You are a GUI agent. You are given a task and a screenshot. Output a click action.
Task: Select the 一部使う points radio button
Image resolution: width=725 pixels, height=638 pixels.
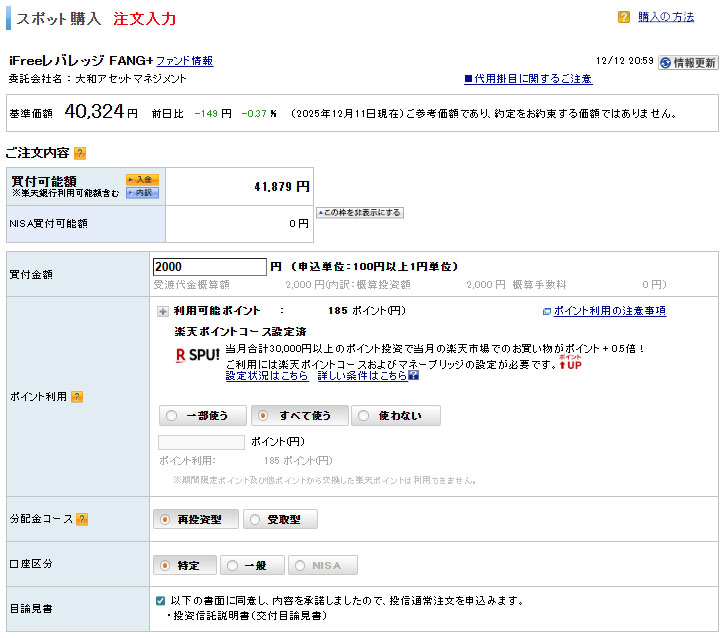click(x=203, y=415)
